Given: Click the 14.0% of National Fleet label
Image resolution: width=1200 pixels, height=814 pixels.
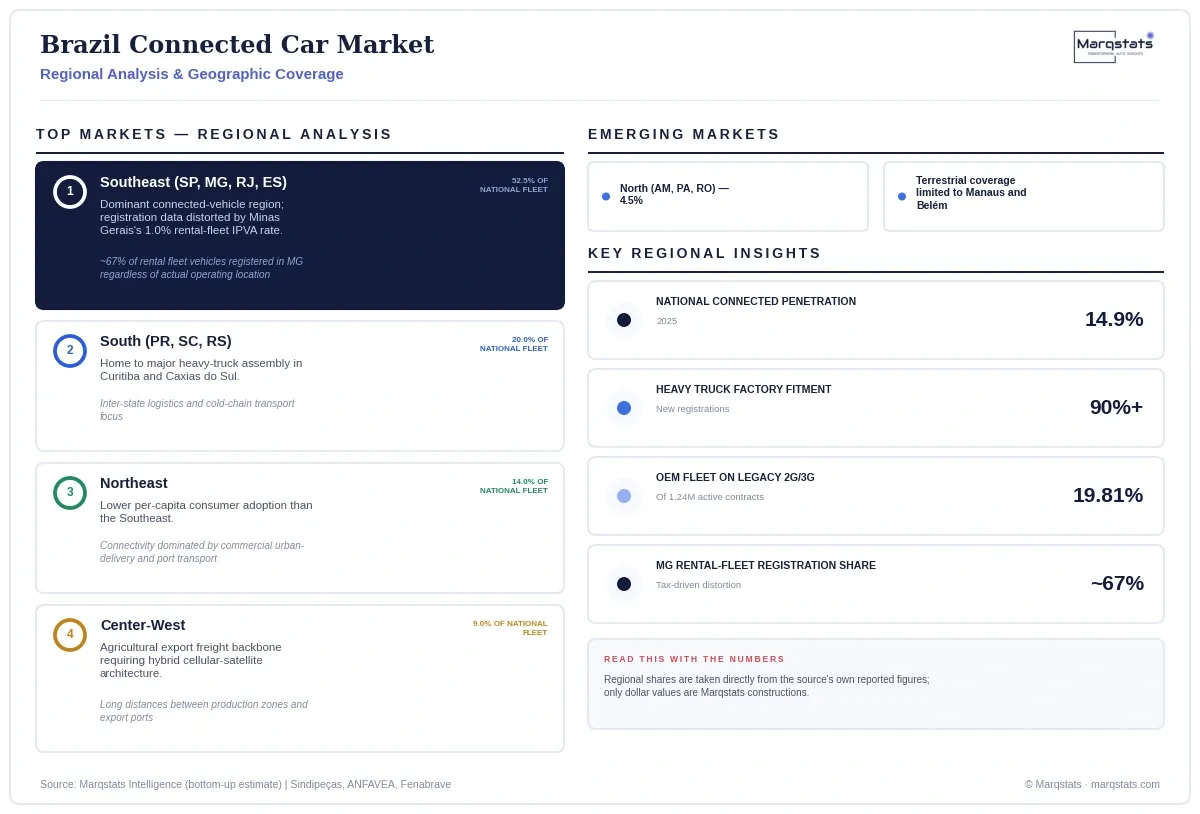Looking at the screenshot, I should [x=514, y=486].
